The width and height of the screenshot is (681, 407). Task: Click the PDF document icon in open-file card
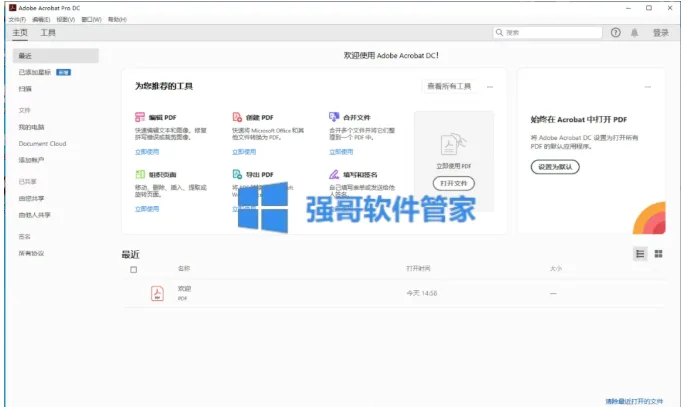(453, 144)
